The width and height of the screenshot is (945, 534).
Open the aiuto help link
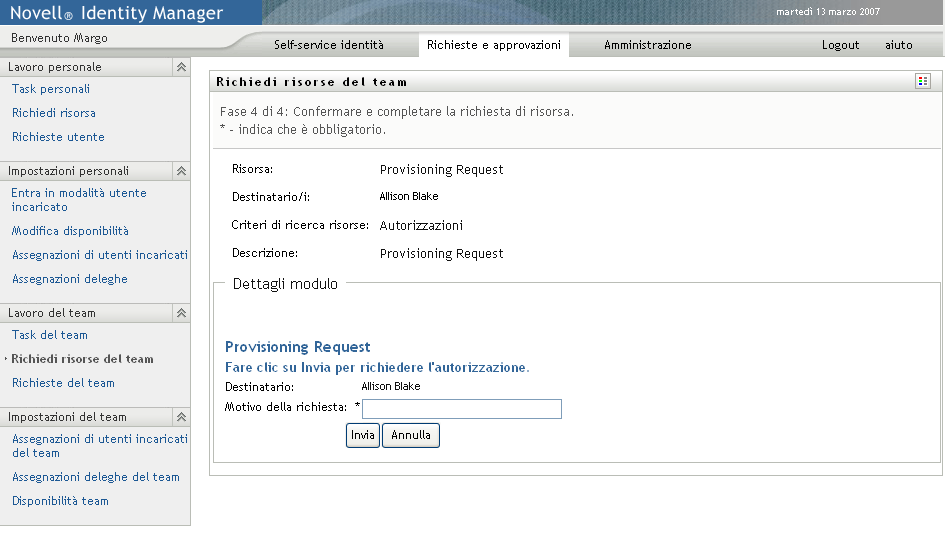pyautogui.click(x=898, y=45)
